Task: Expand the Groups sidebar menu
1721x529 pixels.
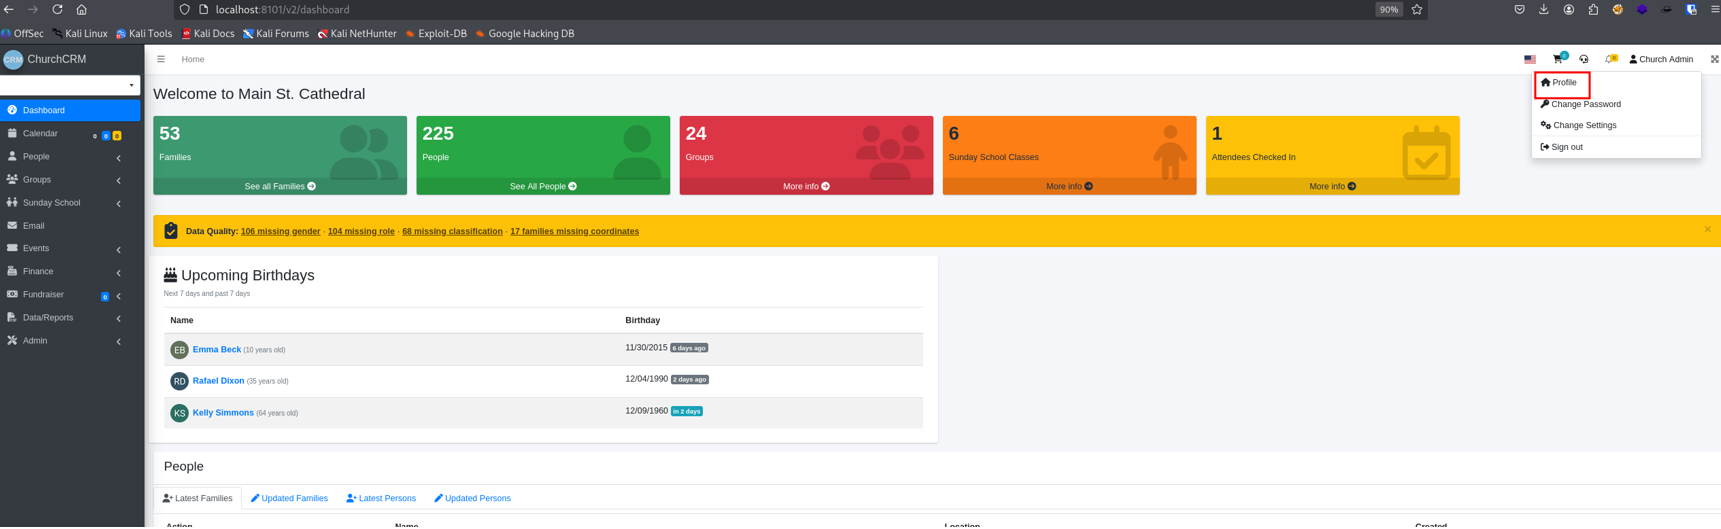Action: pos(70,180)
